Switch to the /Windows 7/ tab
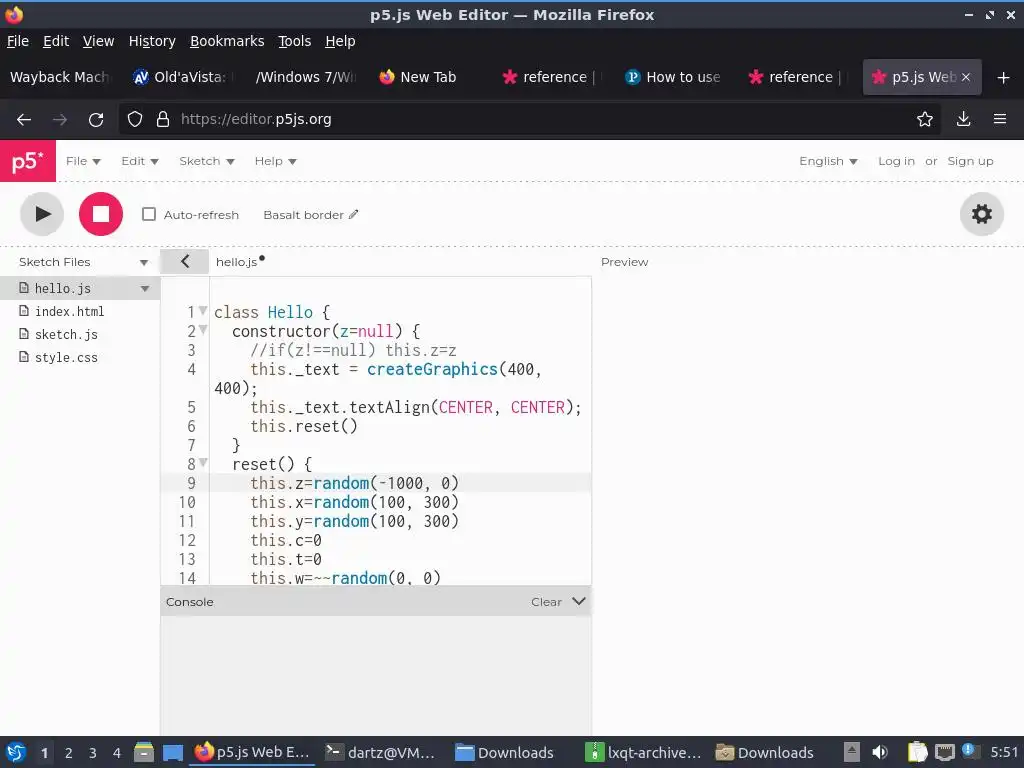 pyautogui.click(x=304, y=77)
